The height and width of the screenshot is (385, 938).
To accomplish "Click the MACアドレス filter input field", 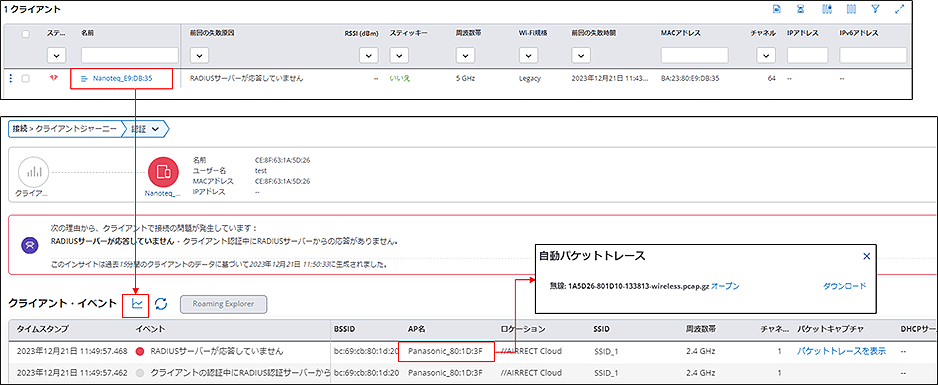I will point(695,56).
